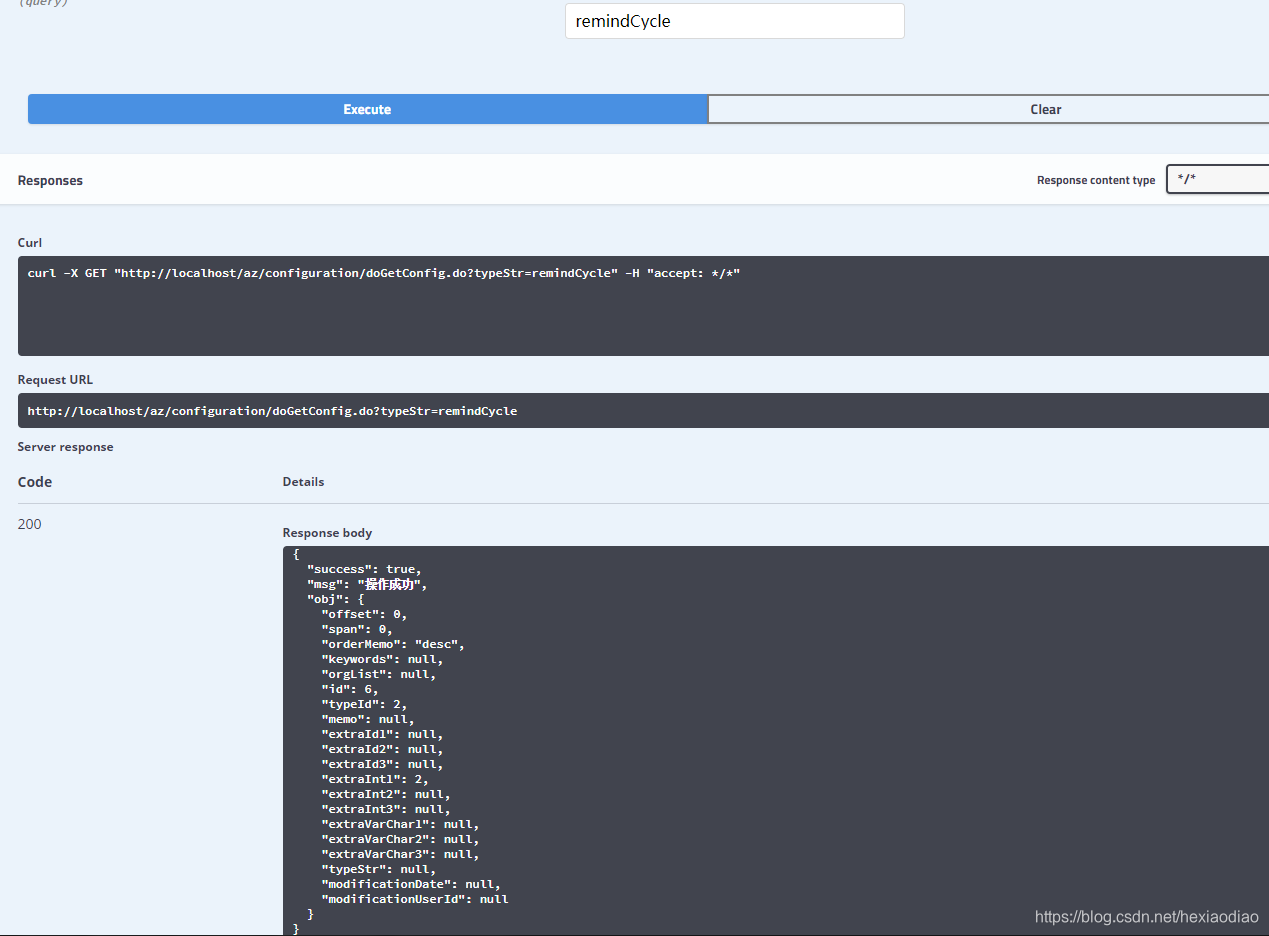
Task: Click the "memo": null line
Action: 368,719
